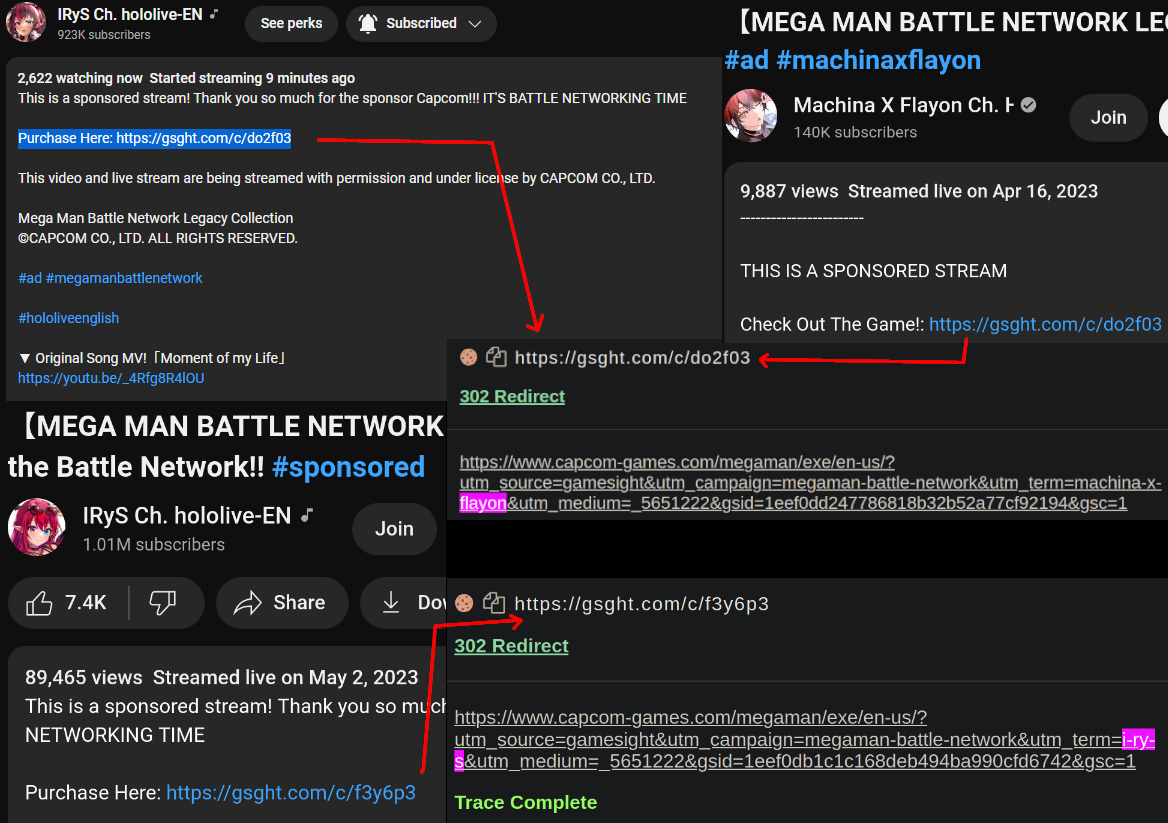Click IRyS Ch. hololive-EN name with 923K subscribers
1168x823 pixels.
(x=130, y=14)
